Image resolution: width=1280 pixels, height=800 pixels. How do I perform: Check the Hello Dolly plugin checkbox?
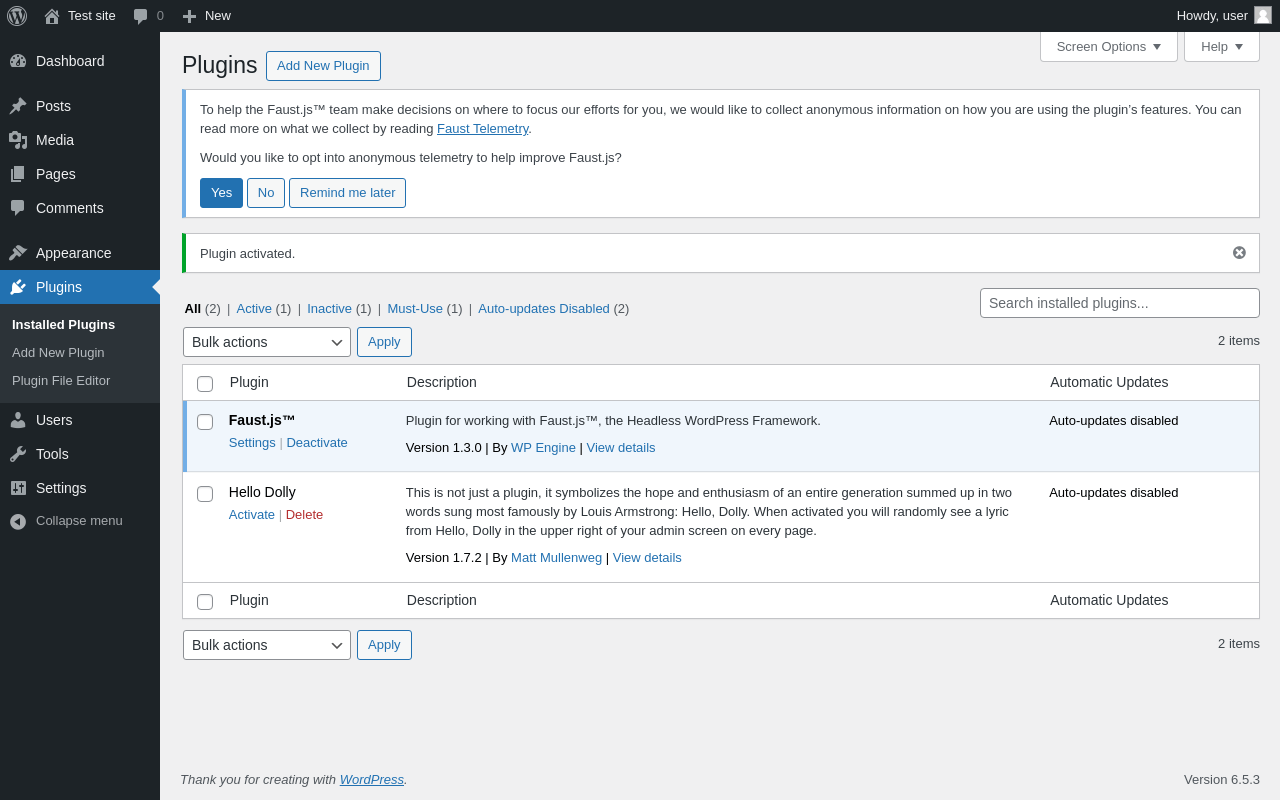pos(205,494)
